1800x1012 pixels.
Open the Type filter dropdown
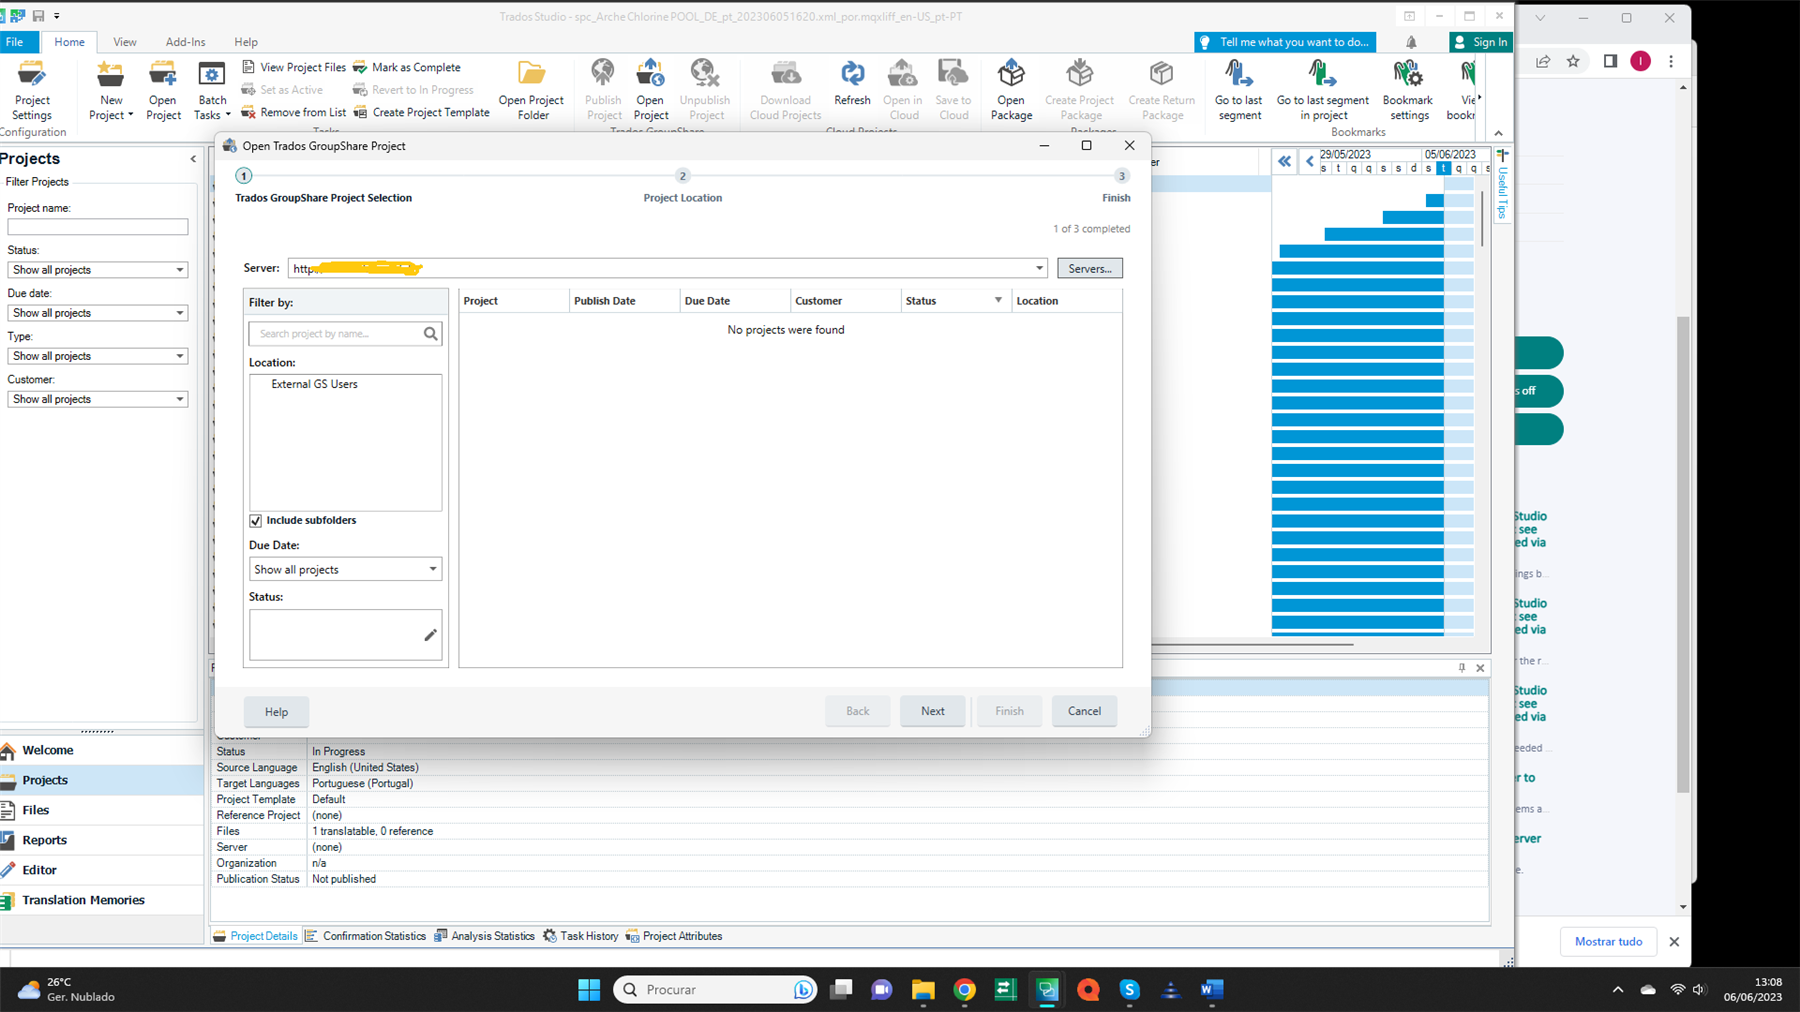pyautogui.click(x=98, y=356)
